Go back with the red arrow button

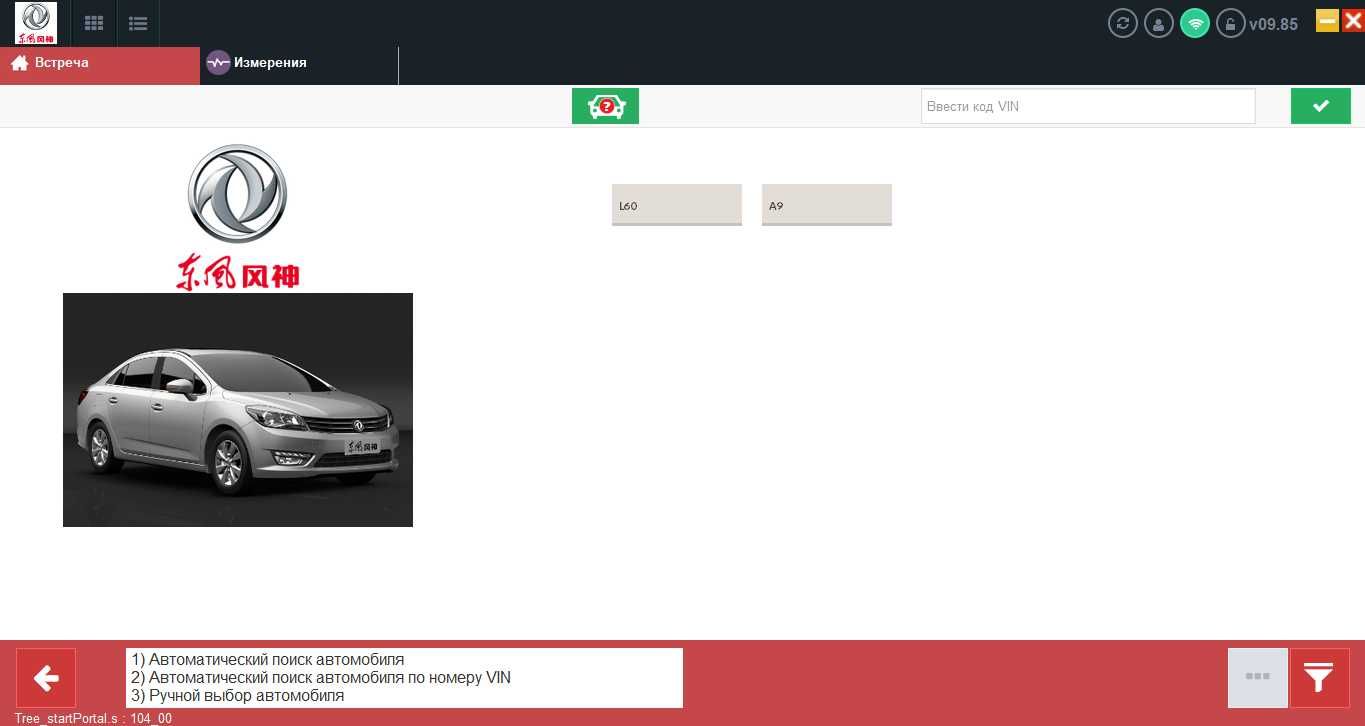pos(46,679)
